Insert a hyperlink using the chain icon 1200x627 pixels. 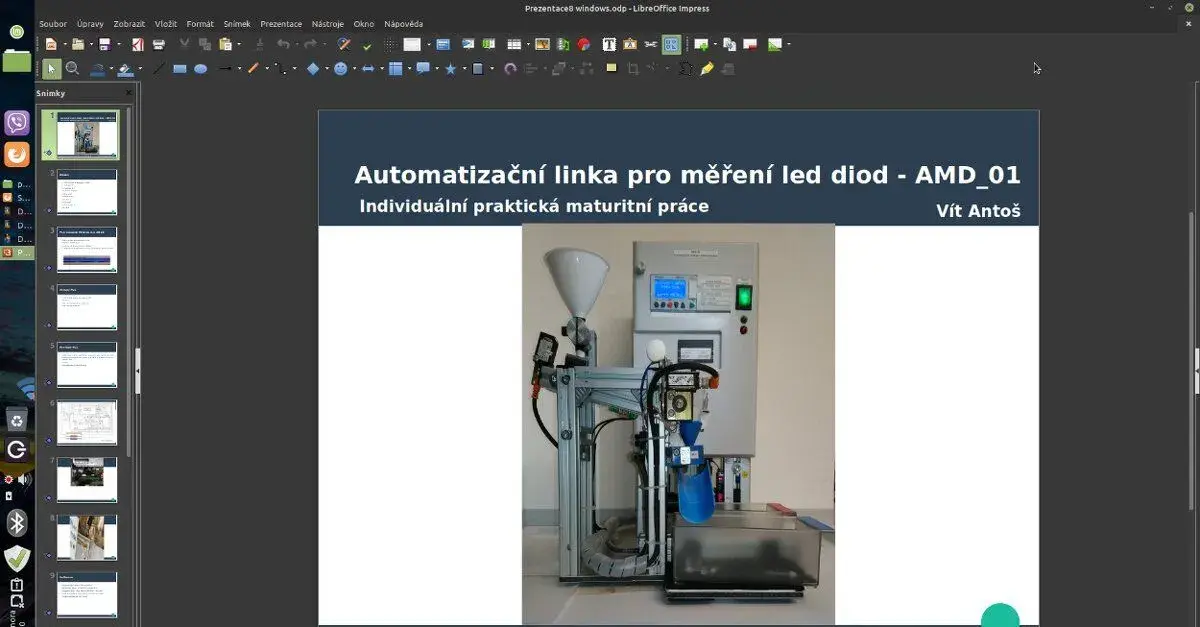click(649, 44)
